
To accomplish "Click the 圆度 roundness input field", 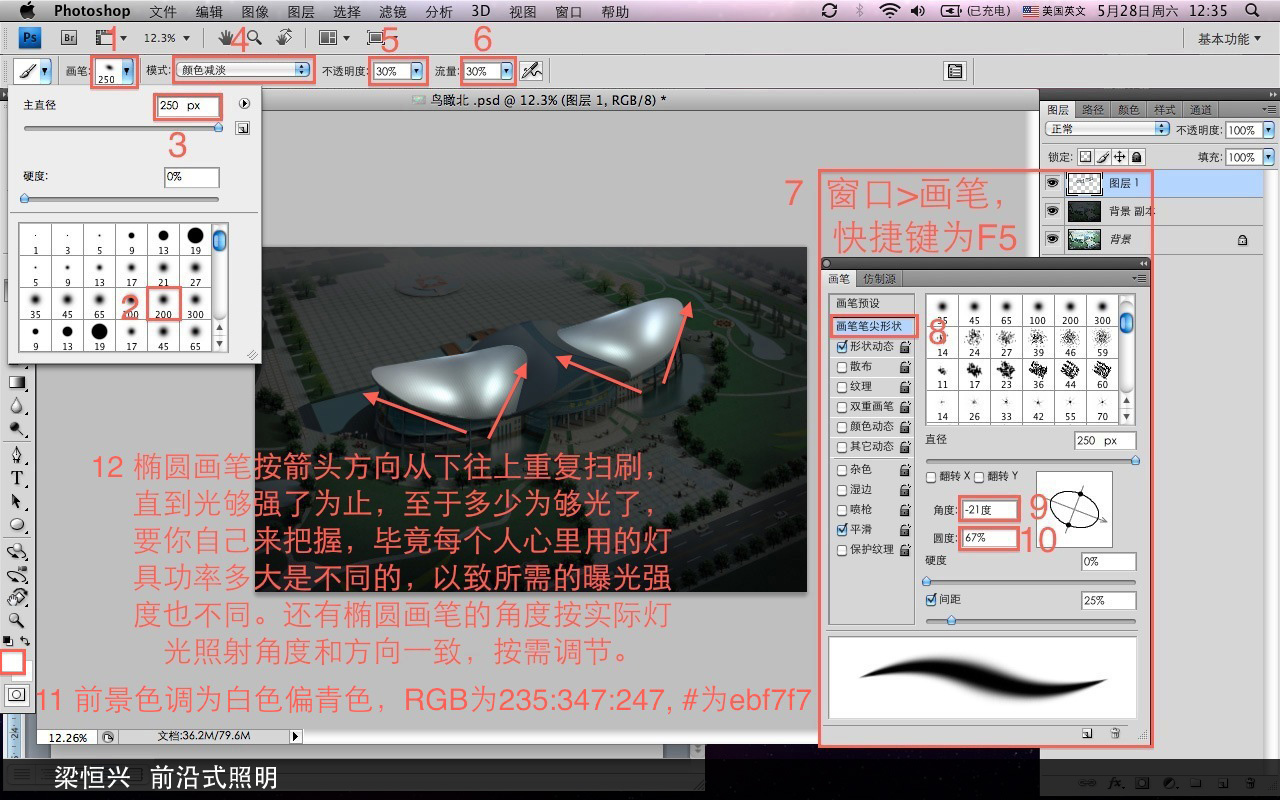I will [989, 538].
